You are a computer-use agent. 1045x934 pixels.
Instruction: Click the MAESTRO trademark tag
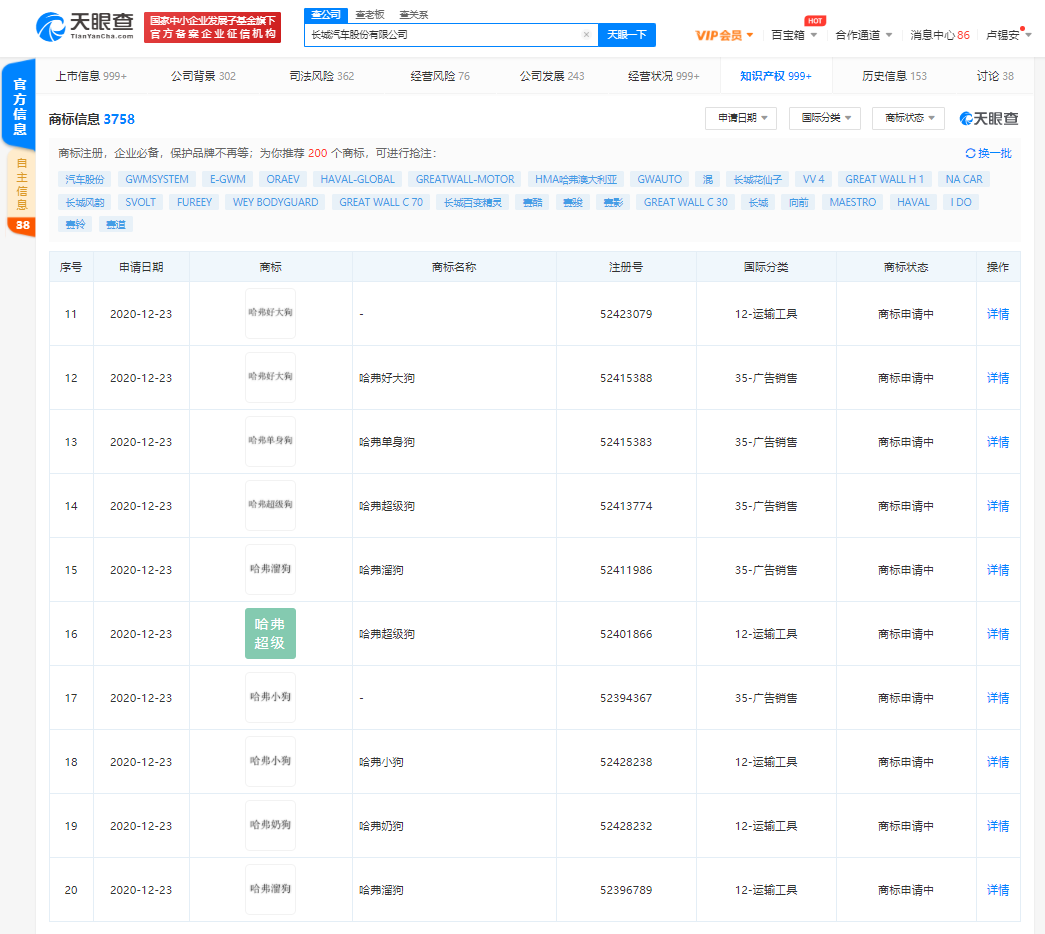tap(852, 202)
